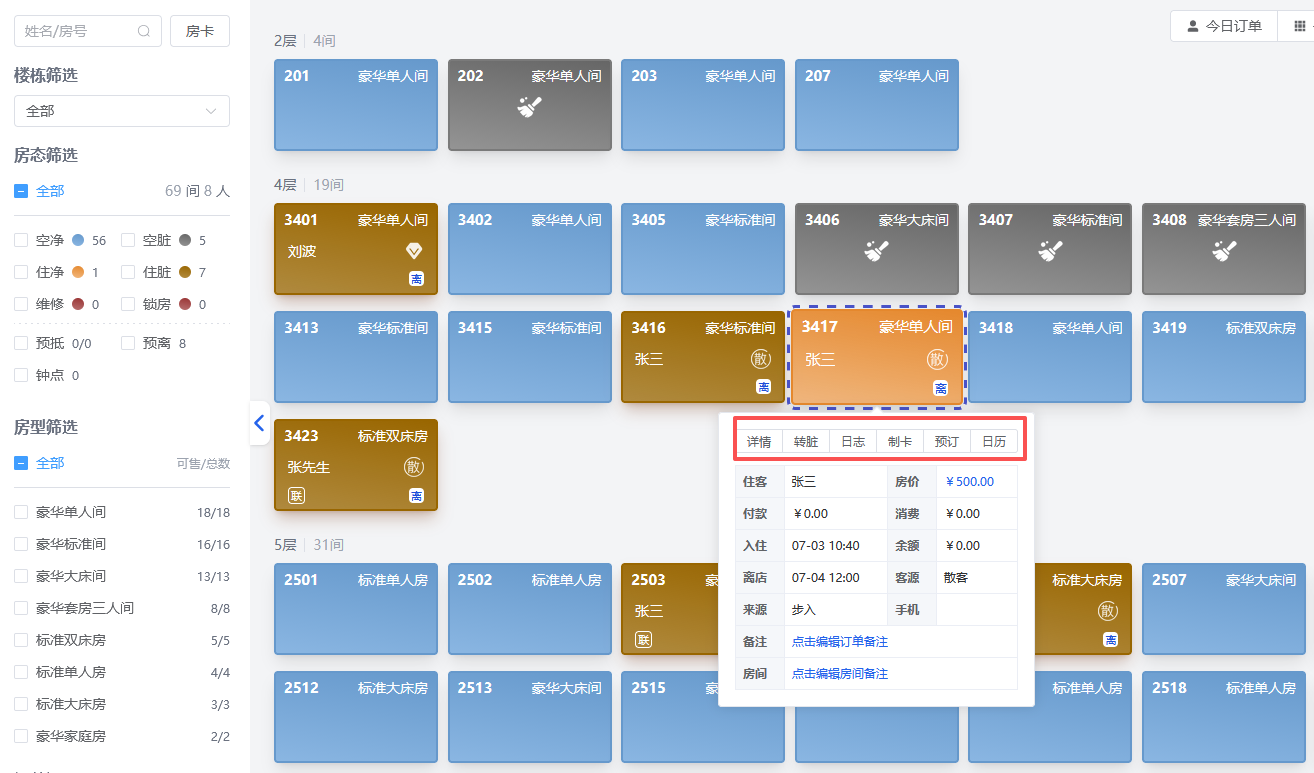Select room card 3402
Image resolution: width=1314 pixels, height=773 pixels.
pos(530,249)
